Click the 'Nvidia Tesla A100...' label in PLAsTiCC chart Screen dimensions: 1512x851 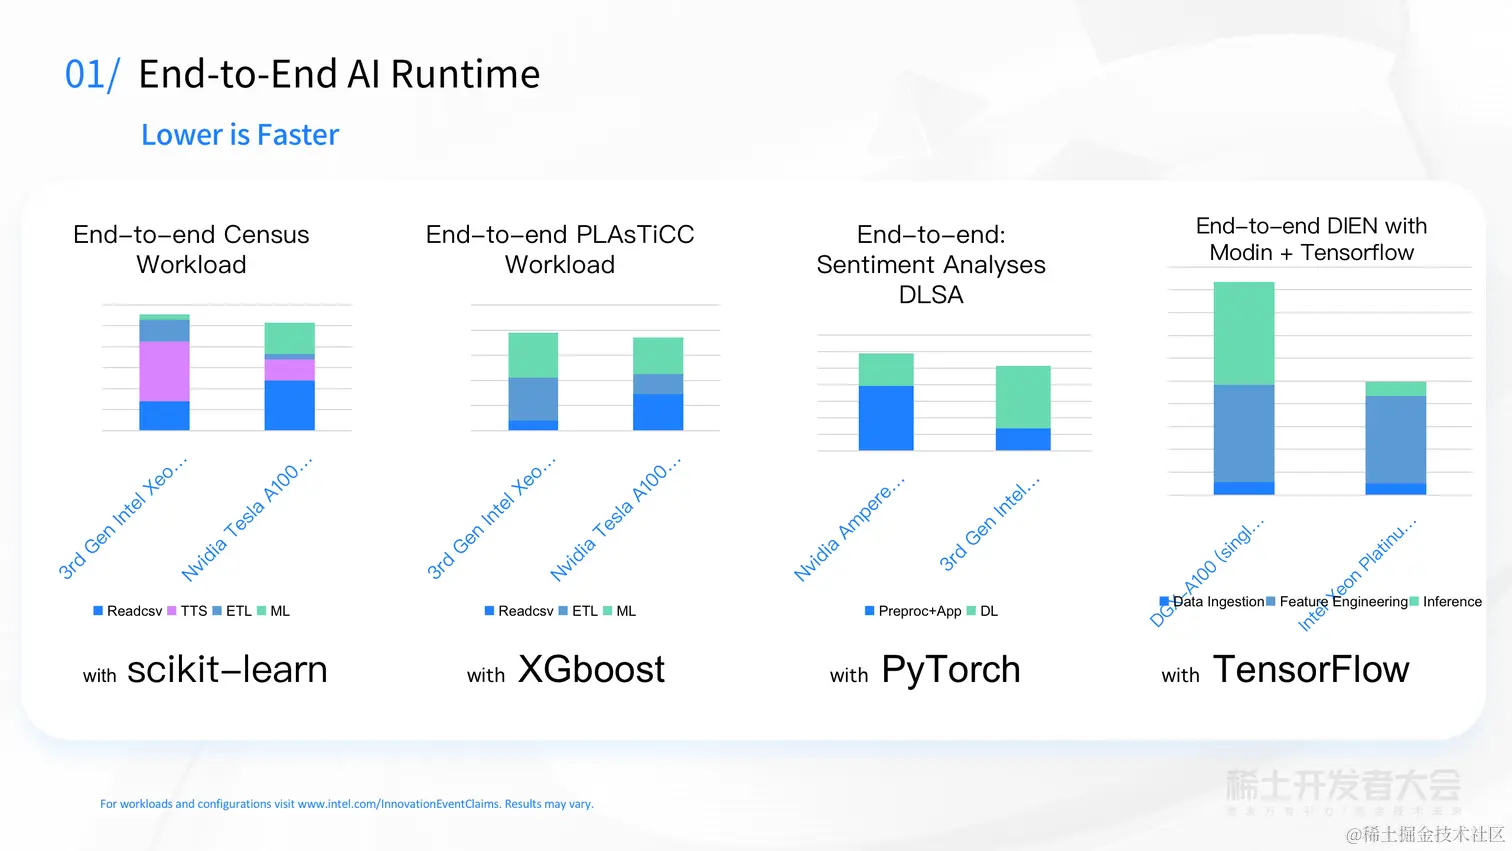[615, 519]
